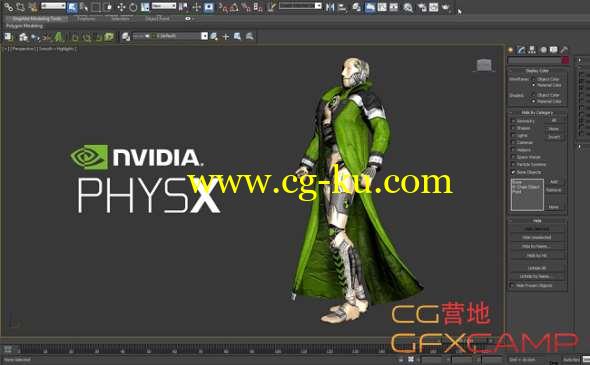Screen dimensions: 590x365
Task: Toggle the Spinner Snap icon
Action: [258, 7]
